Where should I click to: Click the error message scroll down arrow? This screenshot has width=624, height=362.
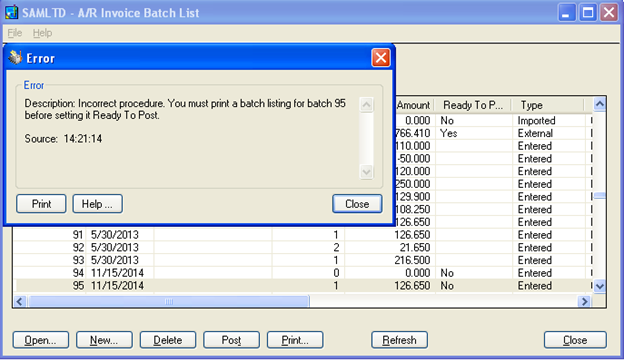tap(366, 172)
